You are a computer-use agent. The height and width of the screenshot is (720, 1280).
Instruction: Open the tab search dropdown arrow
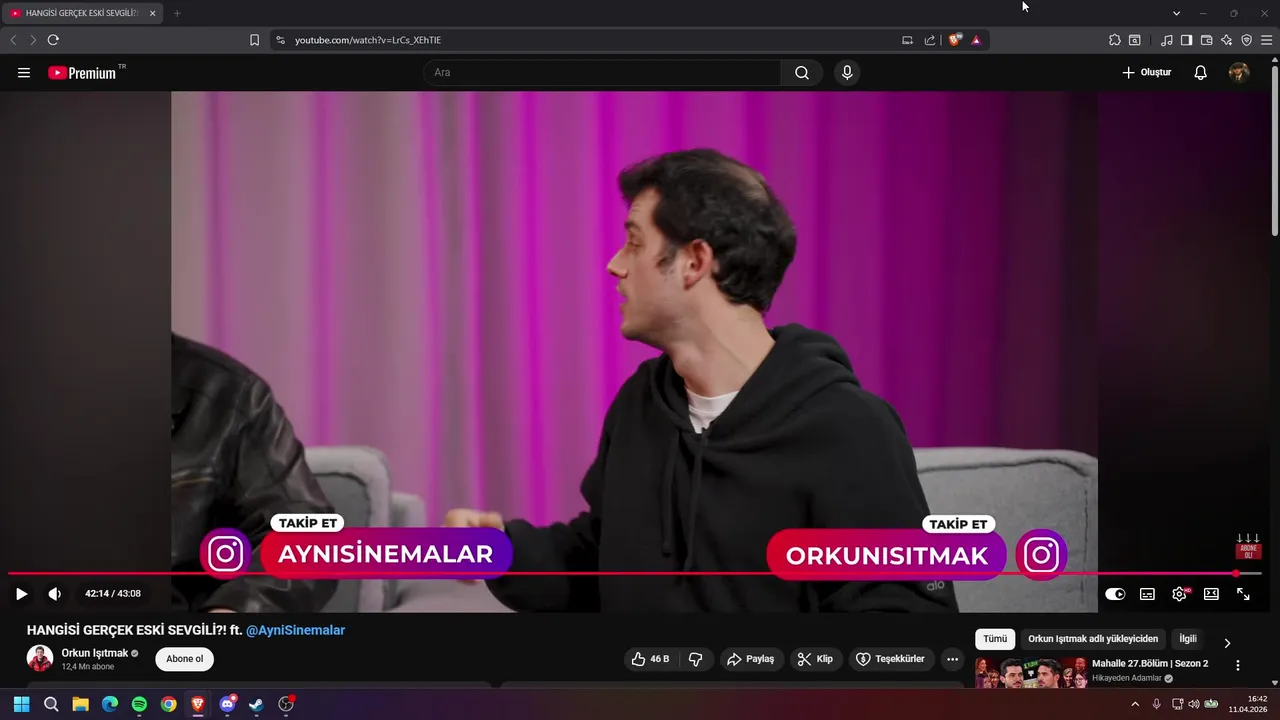1176,13
